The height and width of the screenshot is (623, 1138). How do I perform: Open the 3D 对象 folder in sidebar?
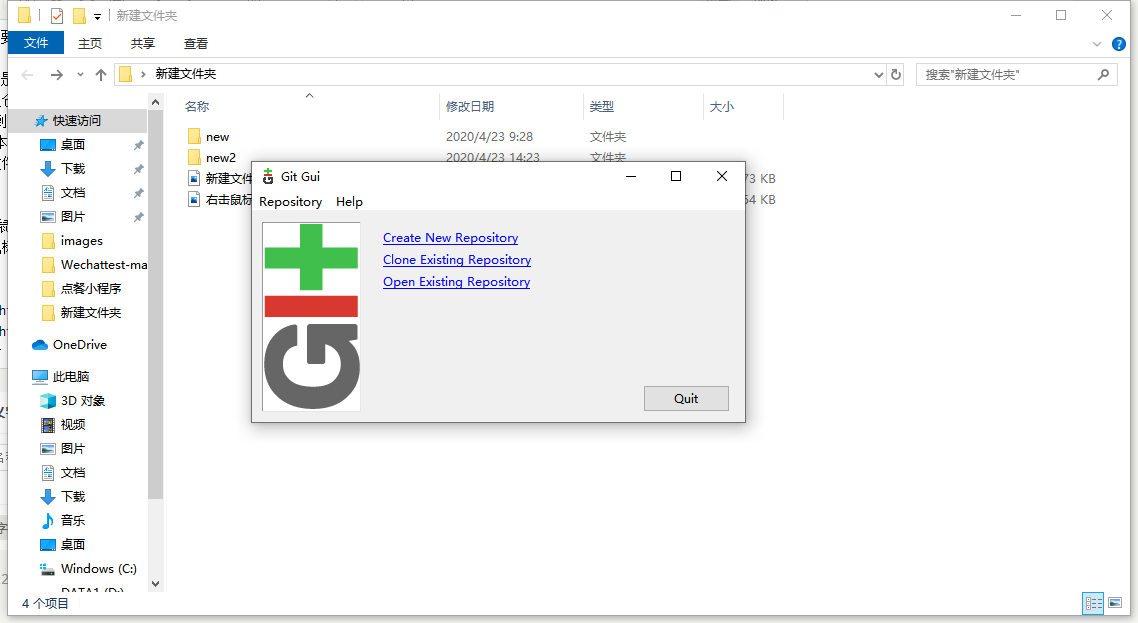(82, 401)
